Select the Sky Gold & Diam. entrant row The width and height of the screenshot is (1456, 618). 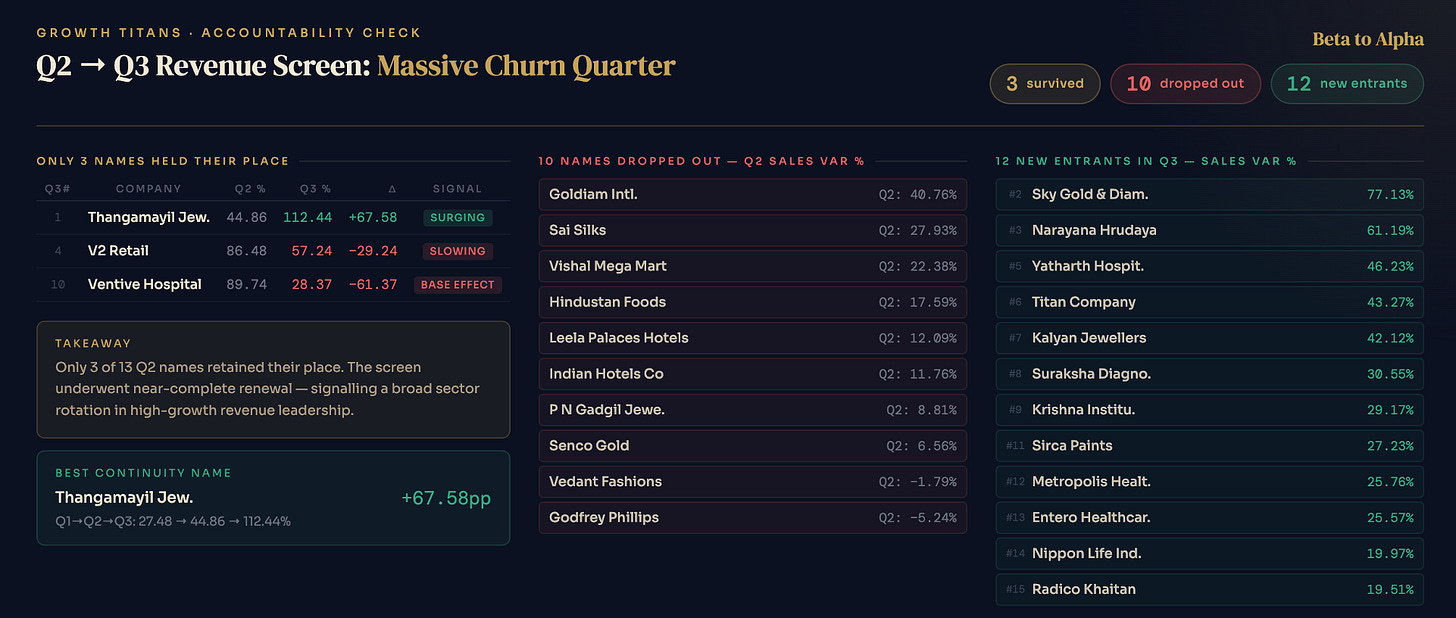pyautogui.click(x=1210, y=194)
